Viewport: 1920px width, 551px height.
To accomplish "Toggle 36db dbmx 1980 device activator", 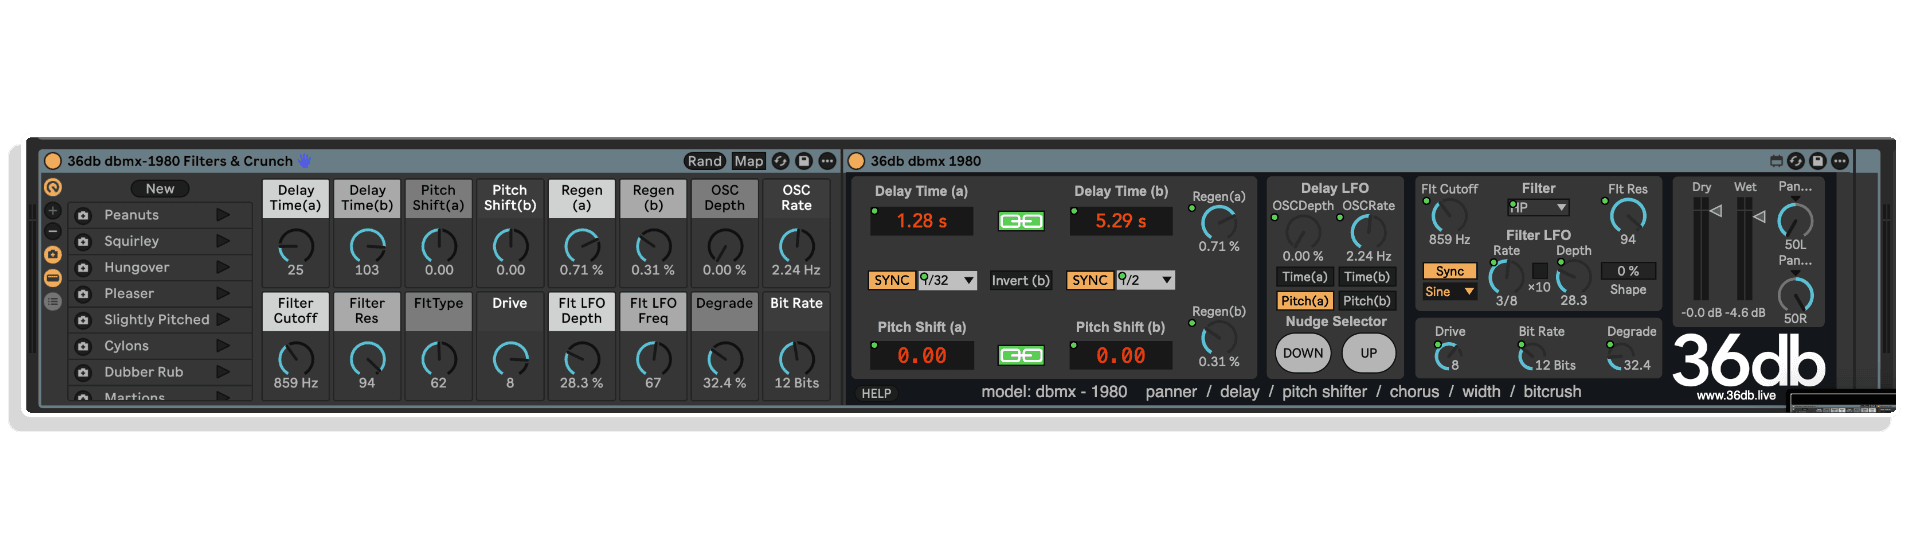I will pyautogui.click(x=856, y=161).
